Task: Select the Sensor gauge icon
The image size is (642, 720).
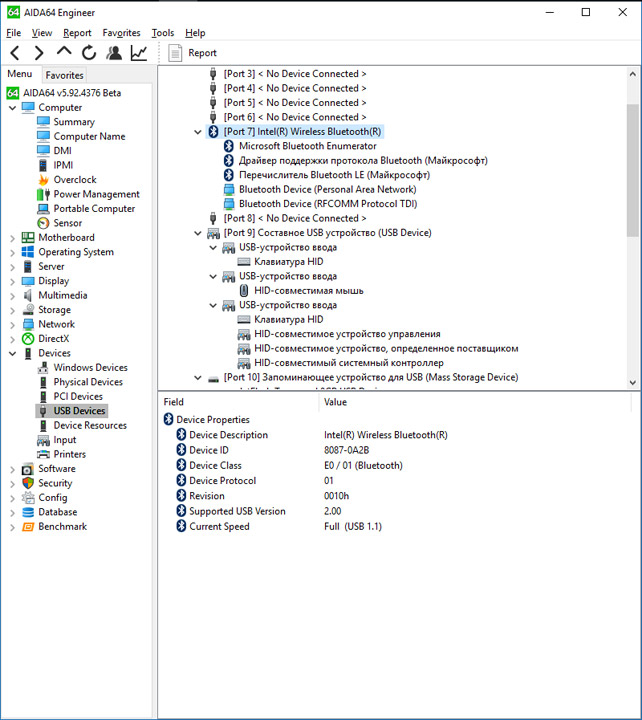Action: (x=43, y=223)
